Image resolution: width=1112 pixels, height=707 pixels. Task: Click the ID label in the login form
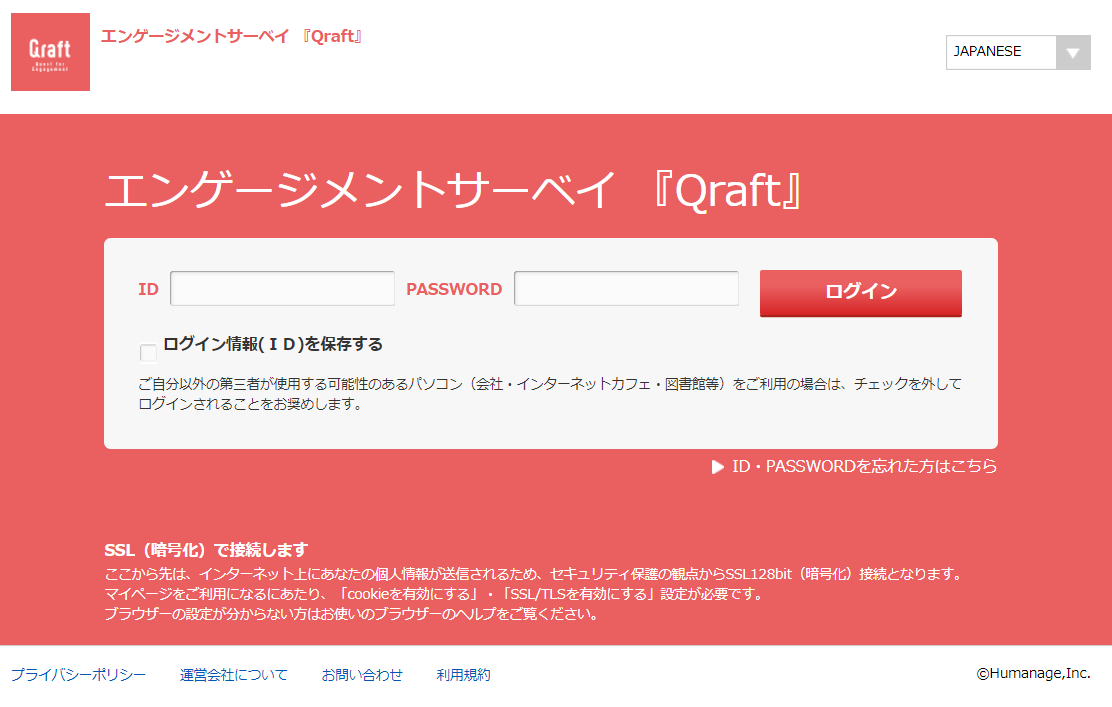pyautogui.click(x=148, y=289)
